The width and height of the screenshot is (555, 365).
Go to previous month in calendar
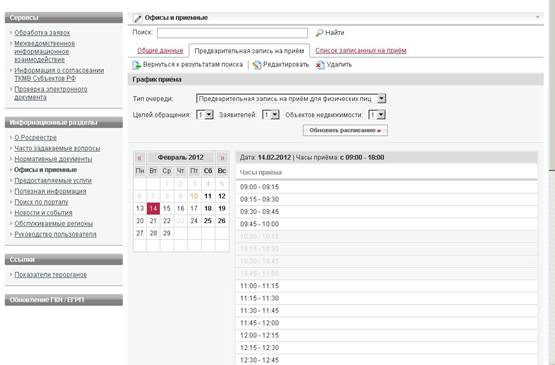[139, 158]
